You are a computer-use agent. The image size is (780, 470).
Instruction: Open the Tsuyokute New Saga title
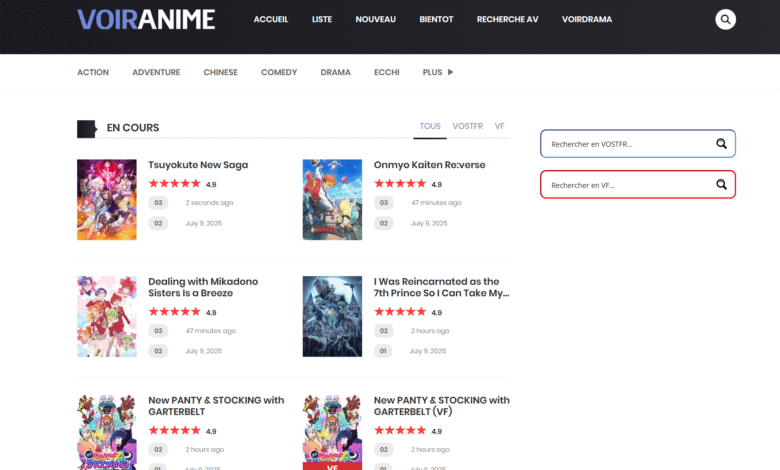click(198, 165)
